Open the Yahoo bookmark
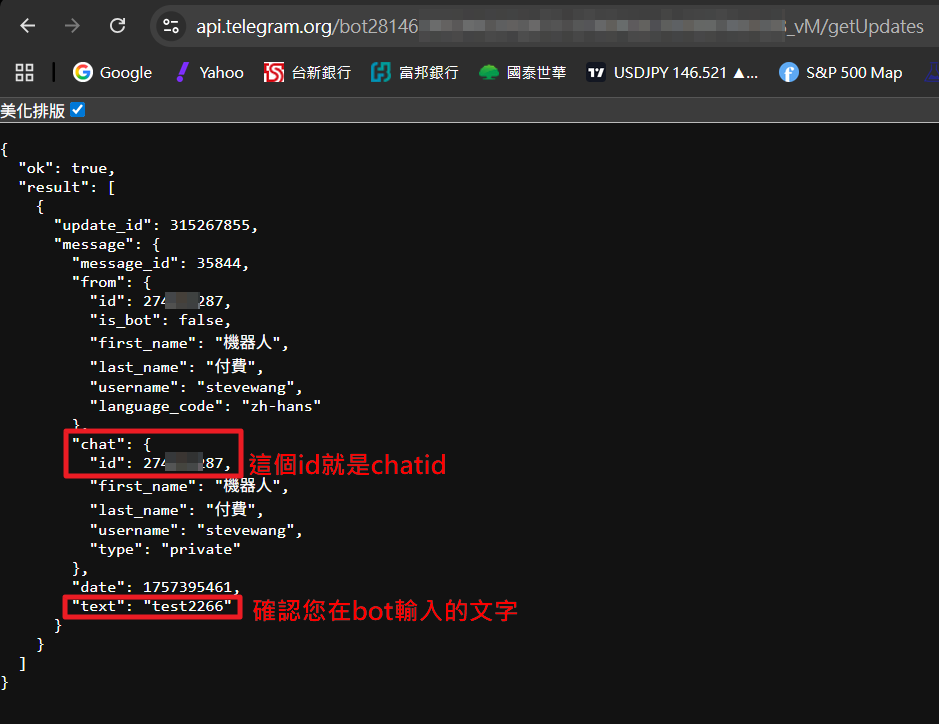 [209, 72]
